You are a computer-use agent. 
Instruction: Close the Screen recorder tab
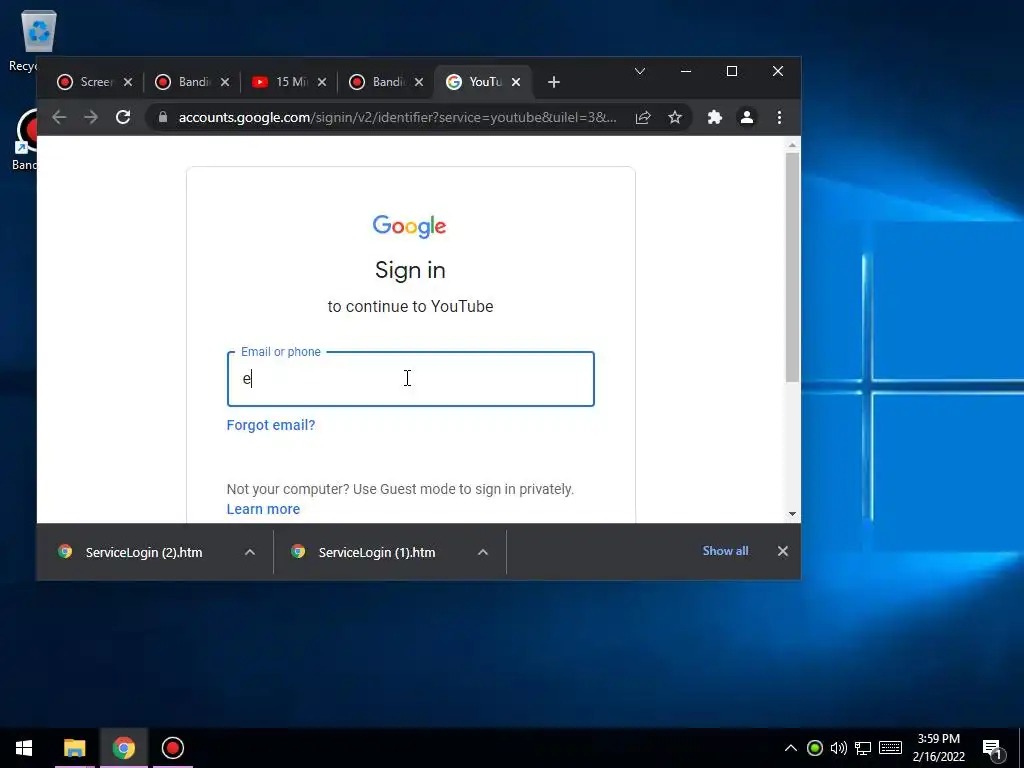click(x=128, y=82)
